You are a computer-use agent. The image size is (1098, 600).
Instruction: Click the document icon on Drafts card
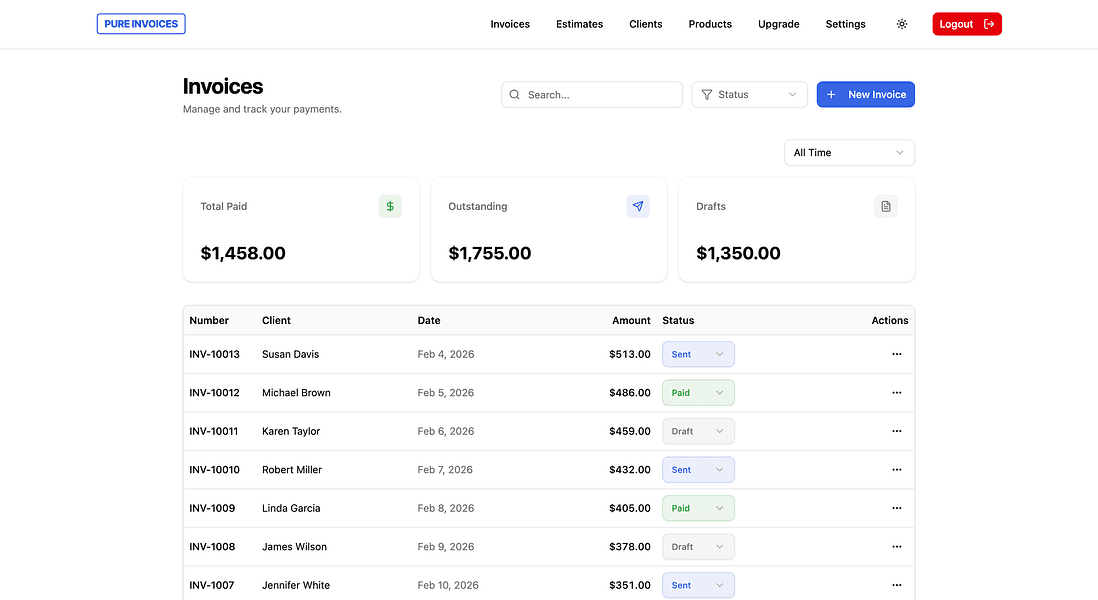point(885,206)
